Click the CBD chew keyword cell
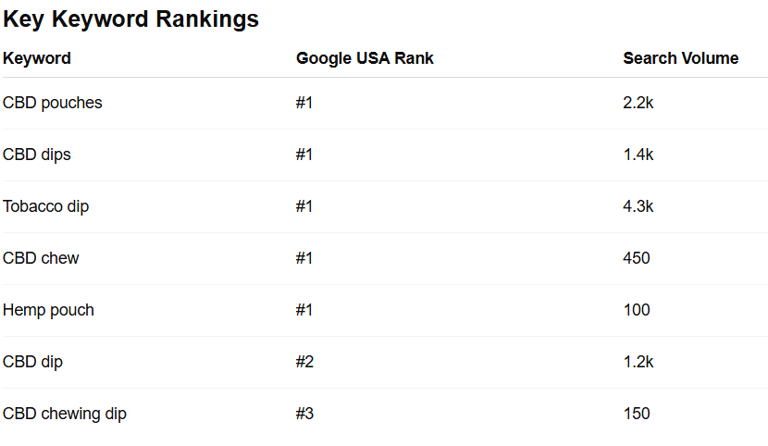The width and height of the screenshot is (768, 446). click(x=41, y=259)
